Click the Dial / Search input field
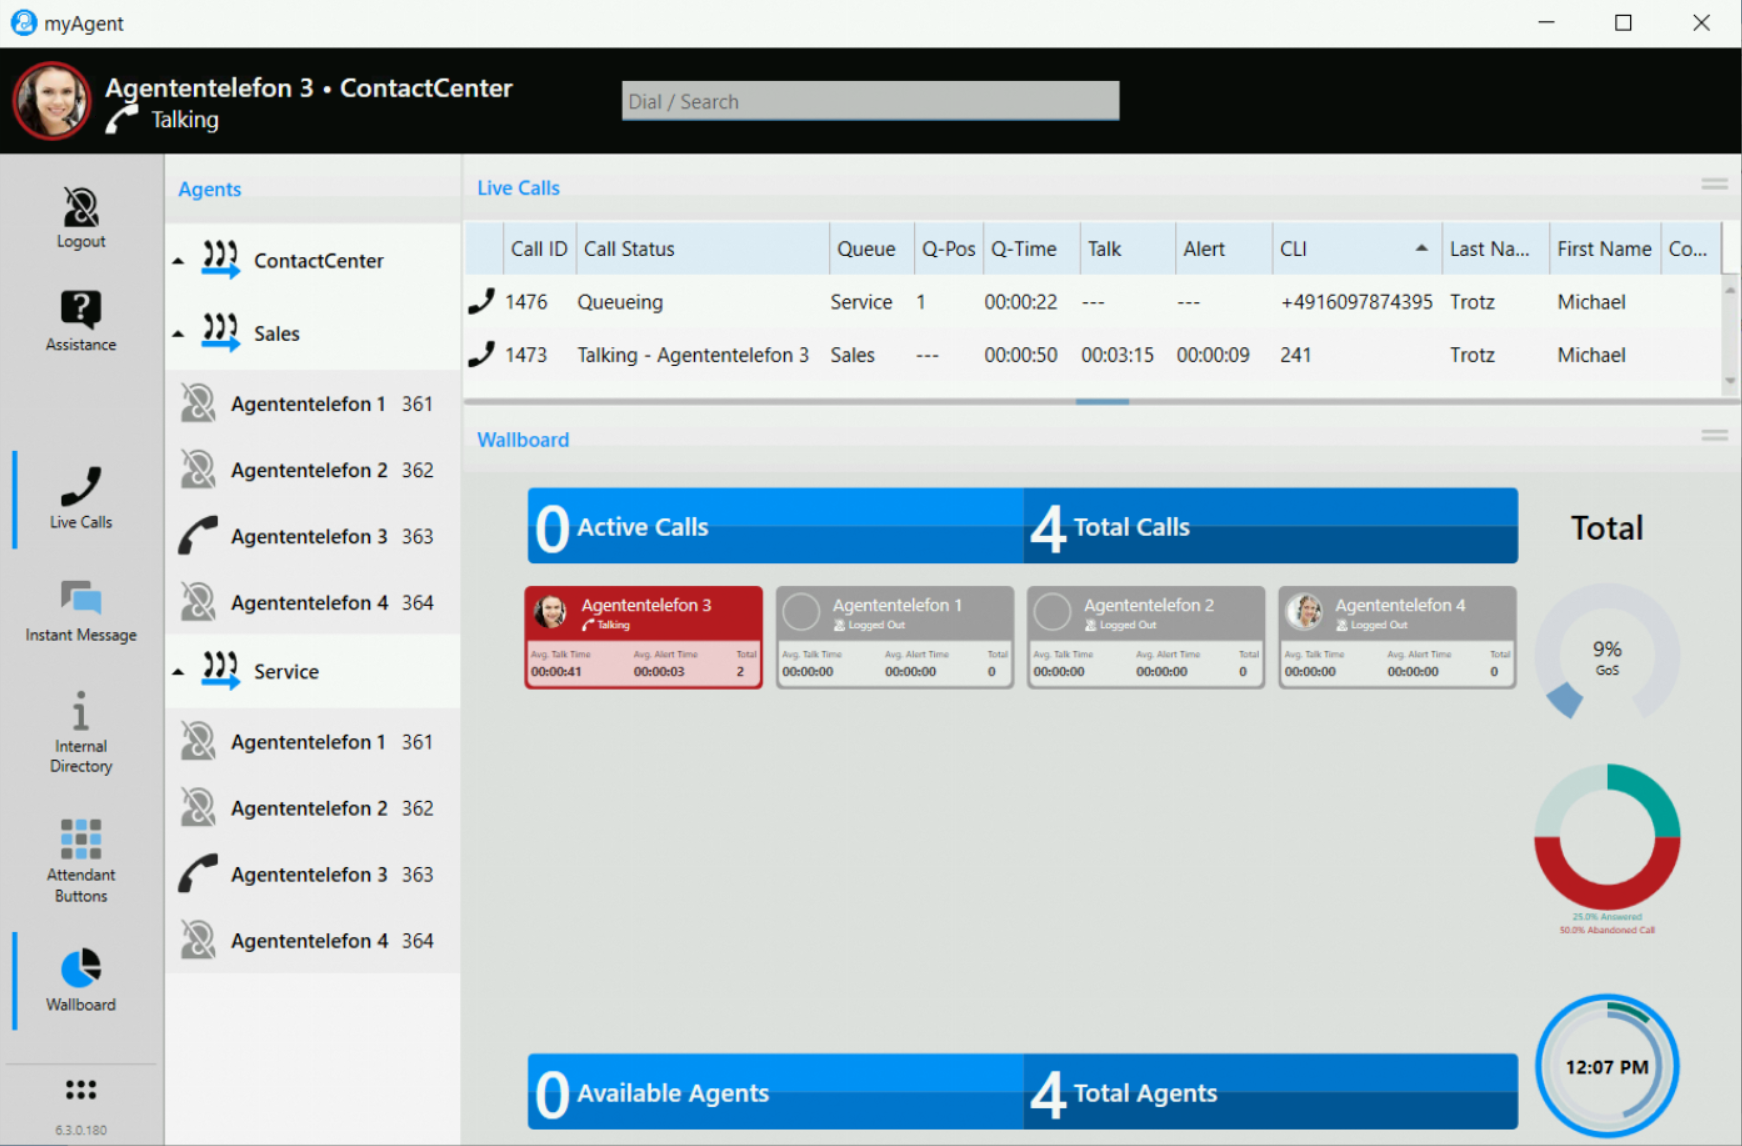This screenshot has height=1146, width=1742. click(x=870, y=101)
